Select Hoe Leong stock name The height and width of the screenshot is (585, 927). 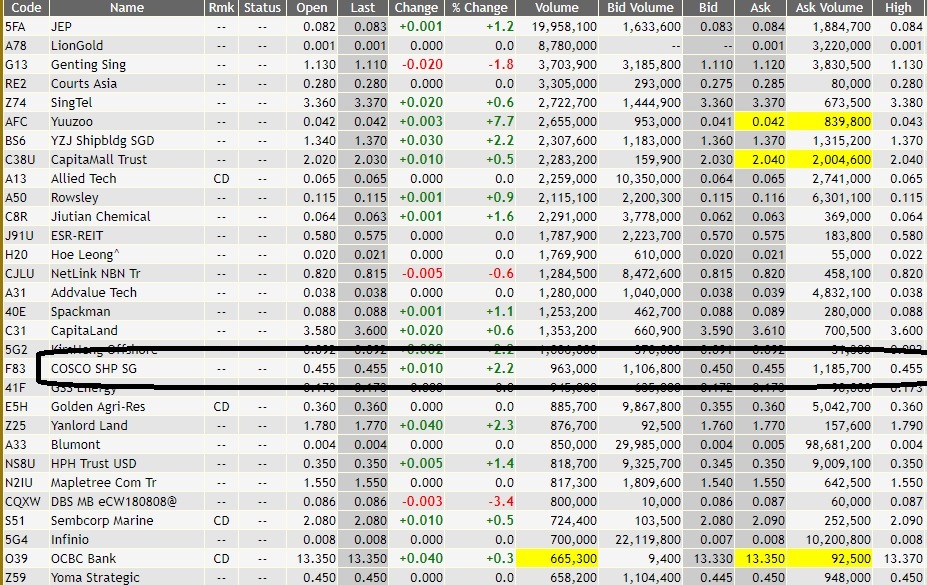(85, 255)
